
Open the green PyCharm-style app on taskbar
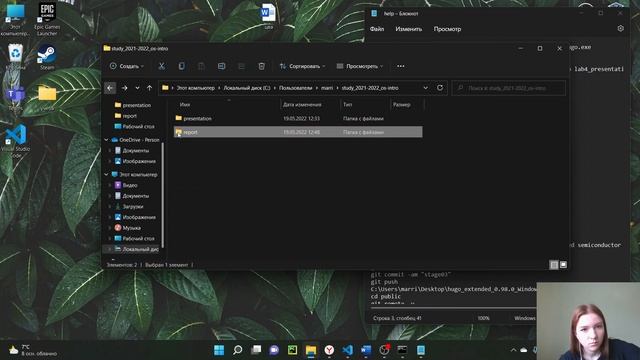[x=293, y=350]
